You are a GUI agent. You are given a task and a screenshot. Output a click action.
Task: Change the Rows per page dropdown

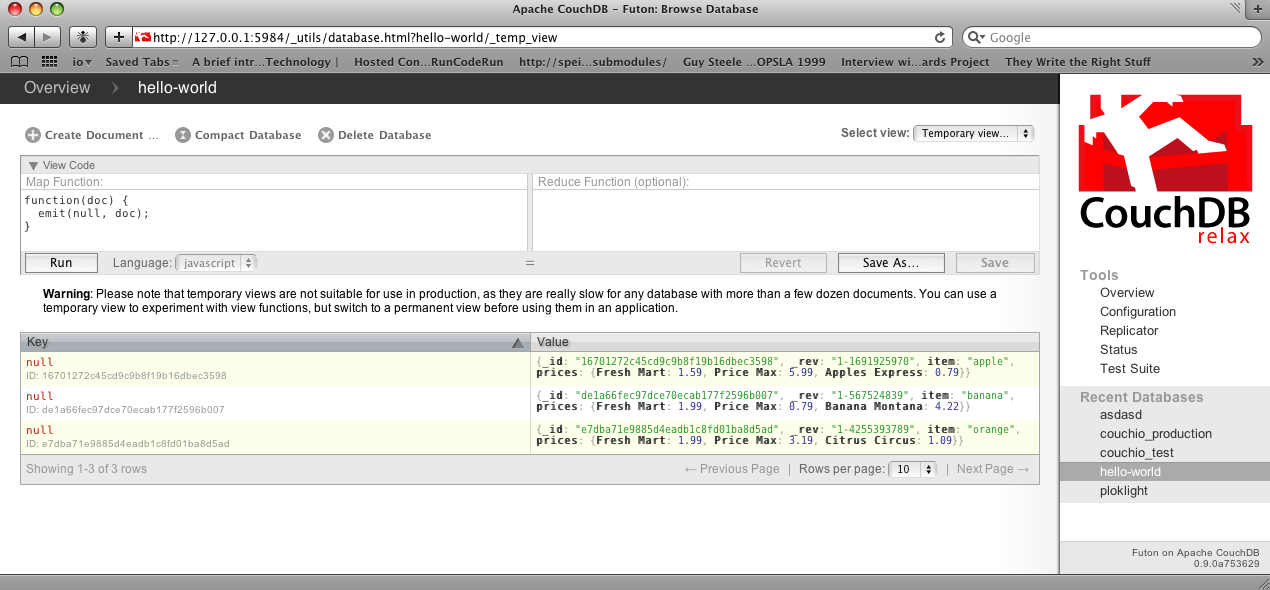(914, 469)
